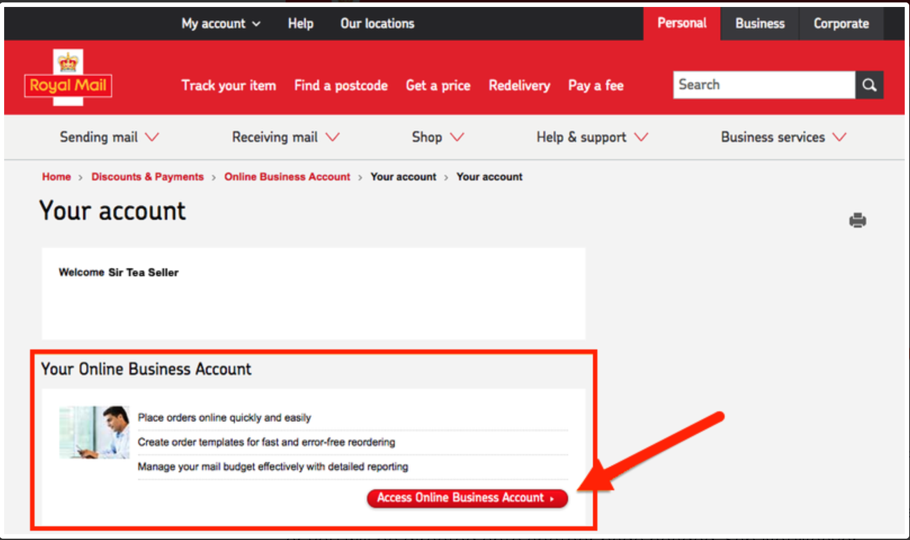The height and width of the screenshot is (540, 910).
Task: Switch to the Business tab
Action: point(760,24)
